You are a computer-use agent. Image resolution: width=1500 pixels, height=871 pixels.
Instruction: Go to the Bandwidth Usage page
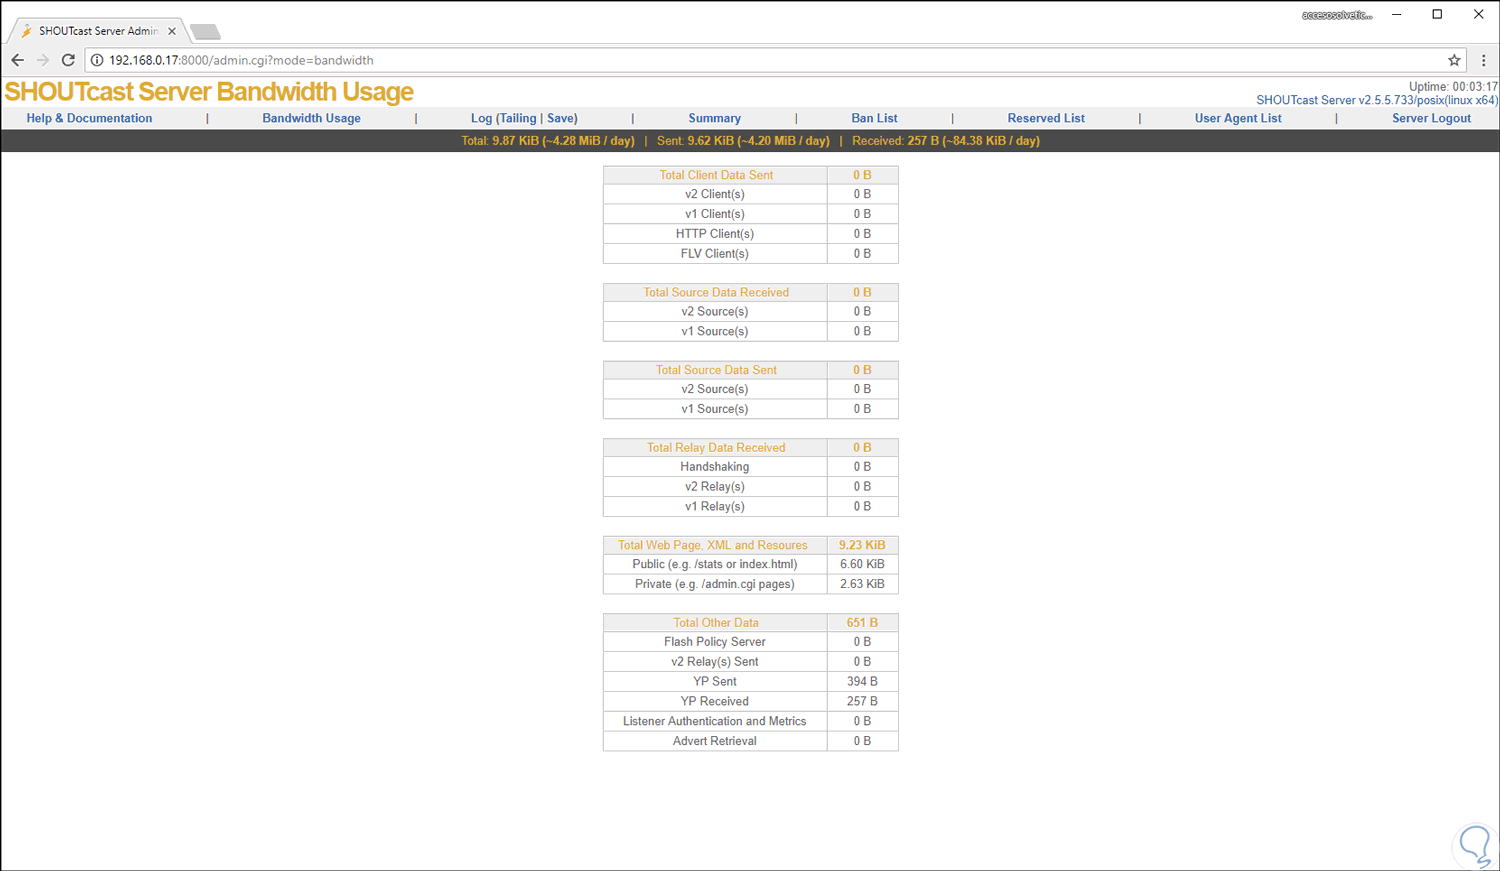click(x=311, y=118)
